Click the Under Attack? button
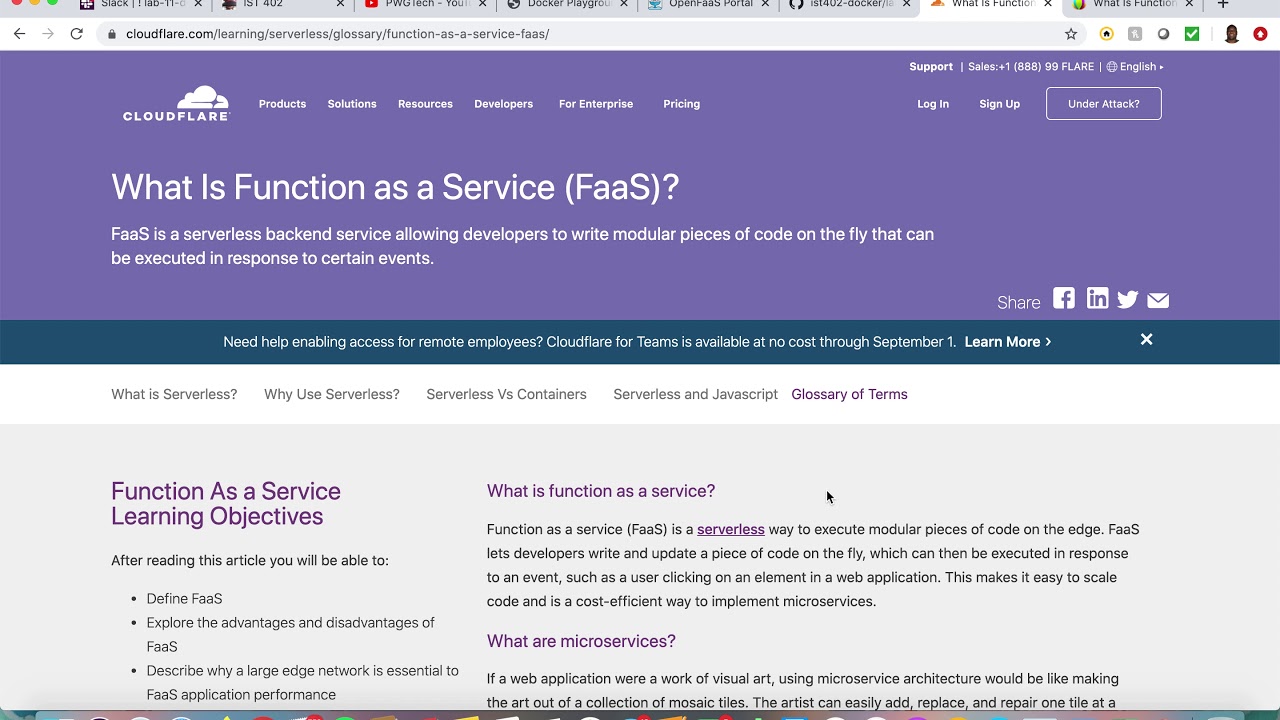The image size is (1280, 720). click(x=1104, y=104)
